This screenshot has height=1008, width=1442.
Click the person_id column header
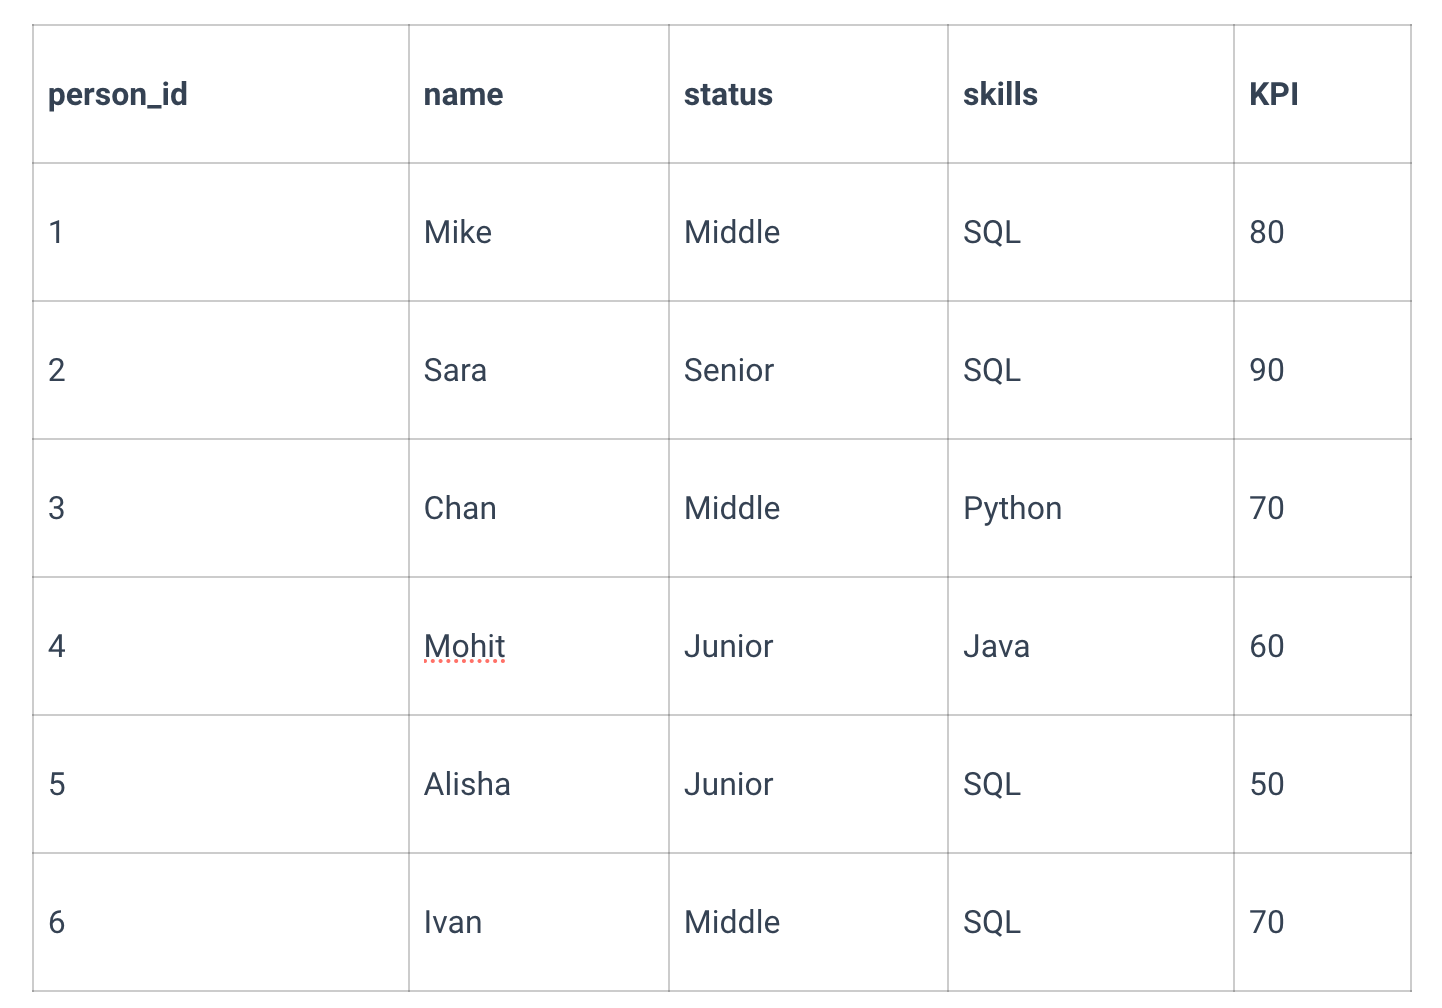click(220, 94)
